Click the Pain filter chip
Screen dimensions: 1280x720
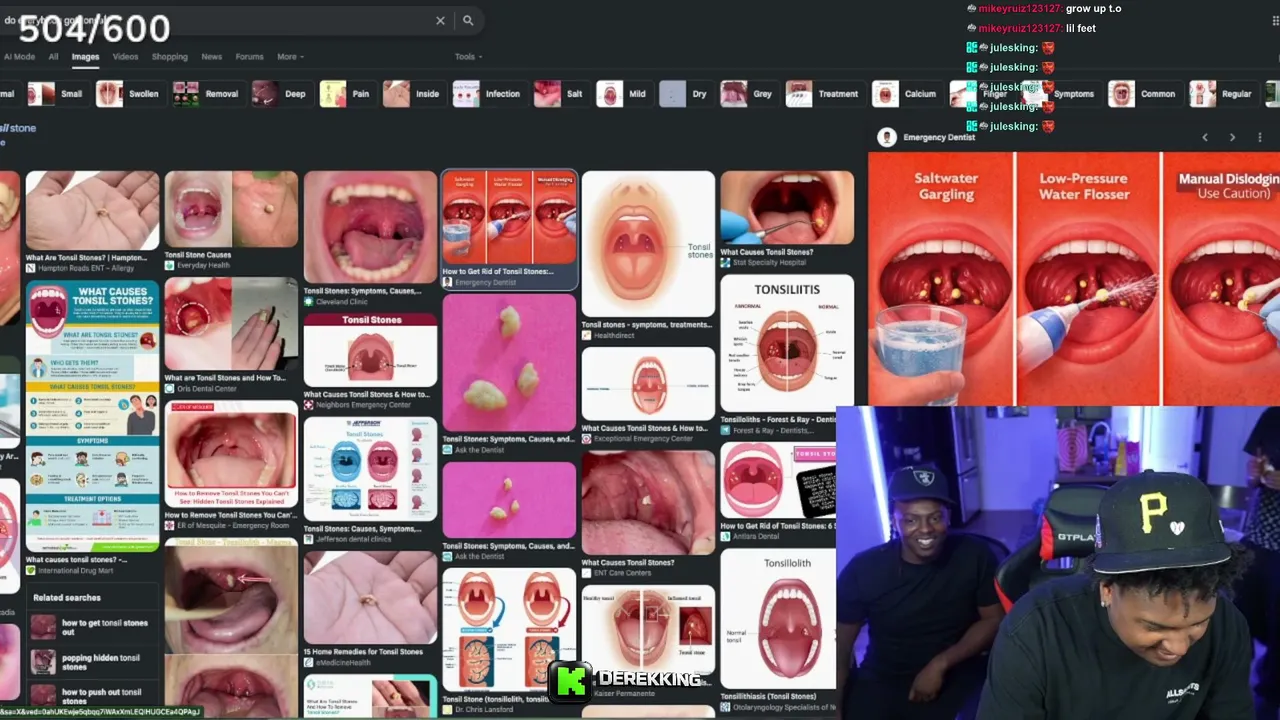coord(346,94)
